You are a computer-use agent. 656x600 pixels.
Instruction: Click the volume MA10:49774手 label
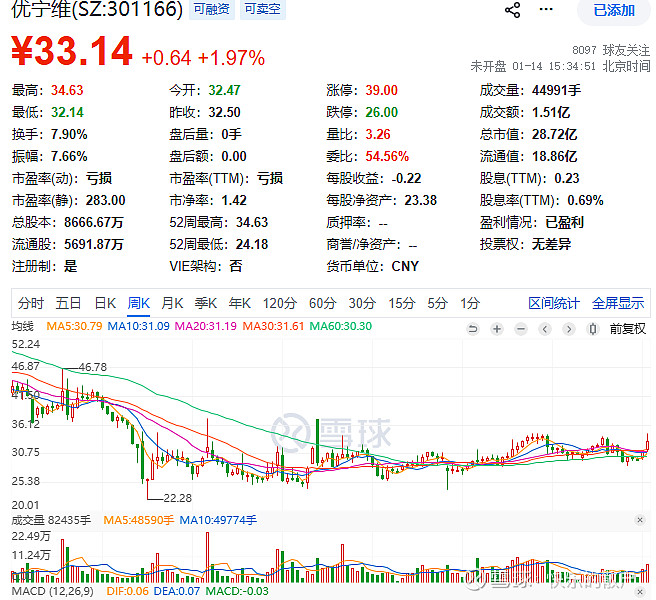pyautogui.click(x=218, y=521)
